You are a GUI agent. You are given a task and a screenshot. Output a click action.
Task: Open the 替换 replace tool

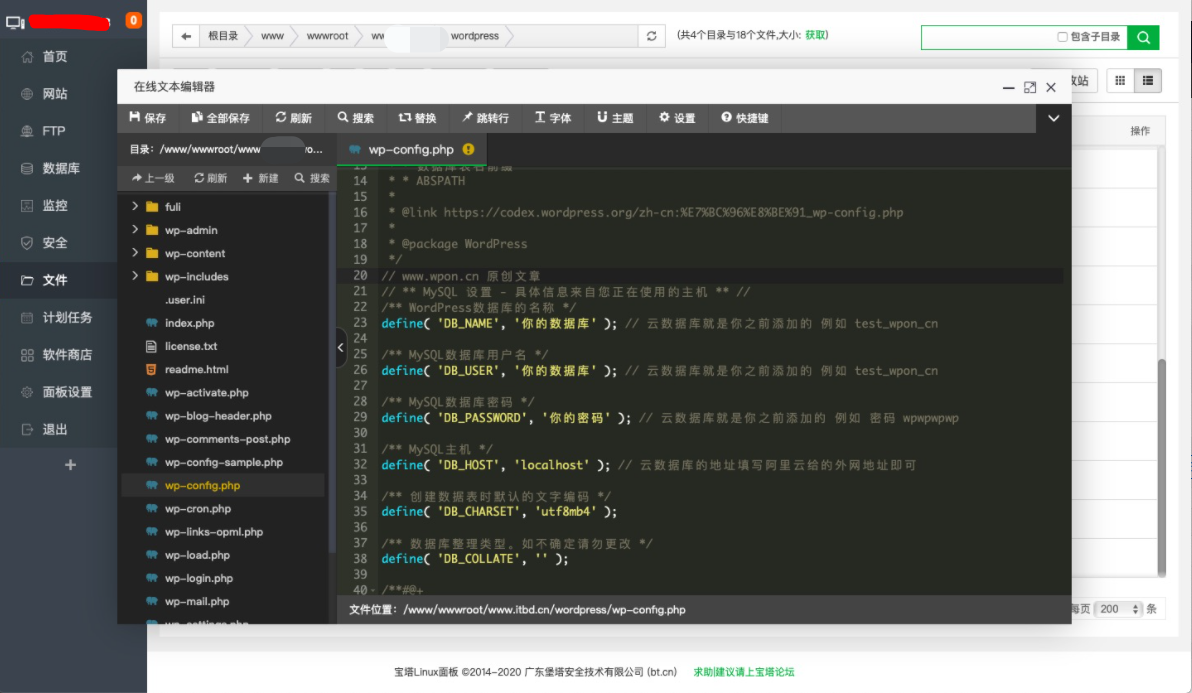(417, 118)
